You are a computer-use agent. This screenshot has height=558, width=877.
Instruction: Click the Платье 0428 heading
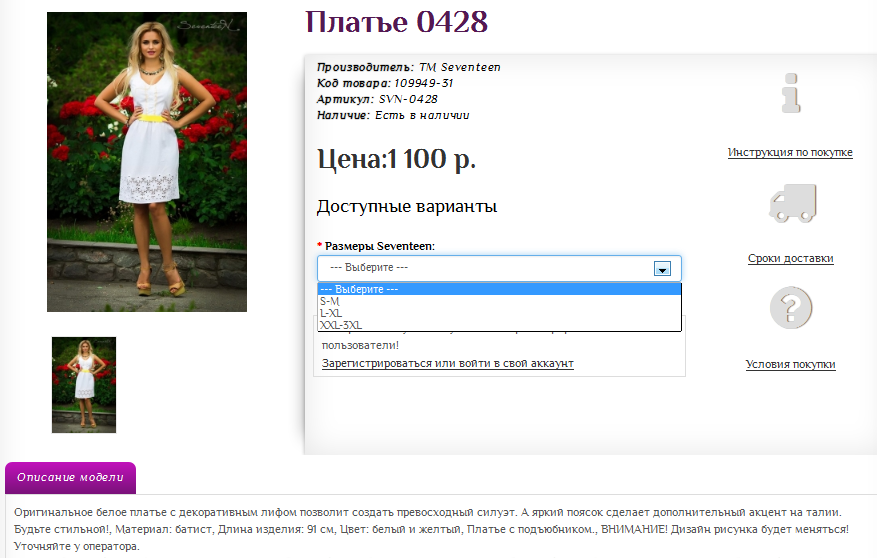coord(396,22)
